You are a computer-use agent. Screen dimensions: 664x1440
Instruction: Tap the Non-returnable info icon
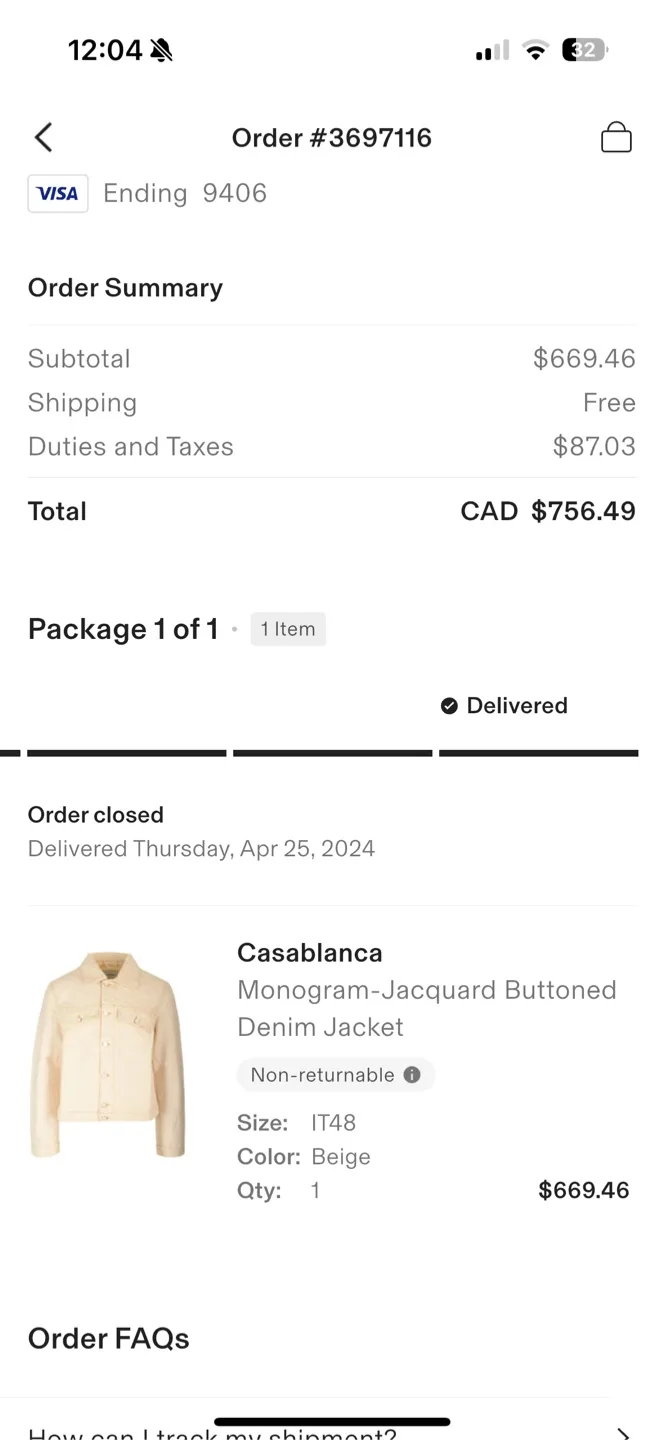click(x=411, y=1075)
